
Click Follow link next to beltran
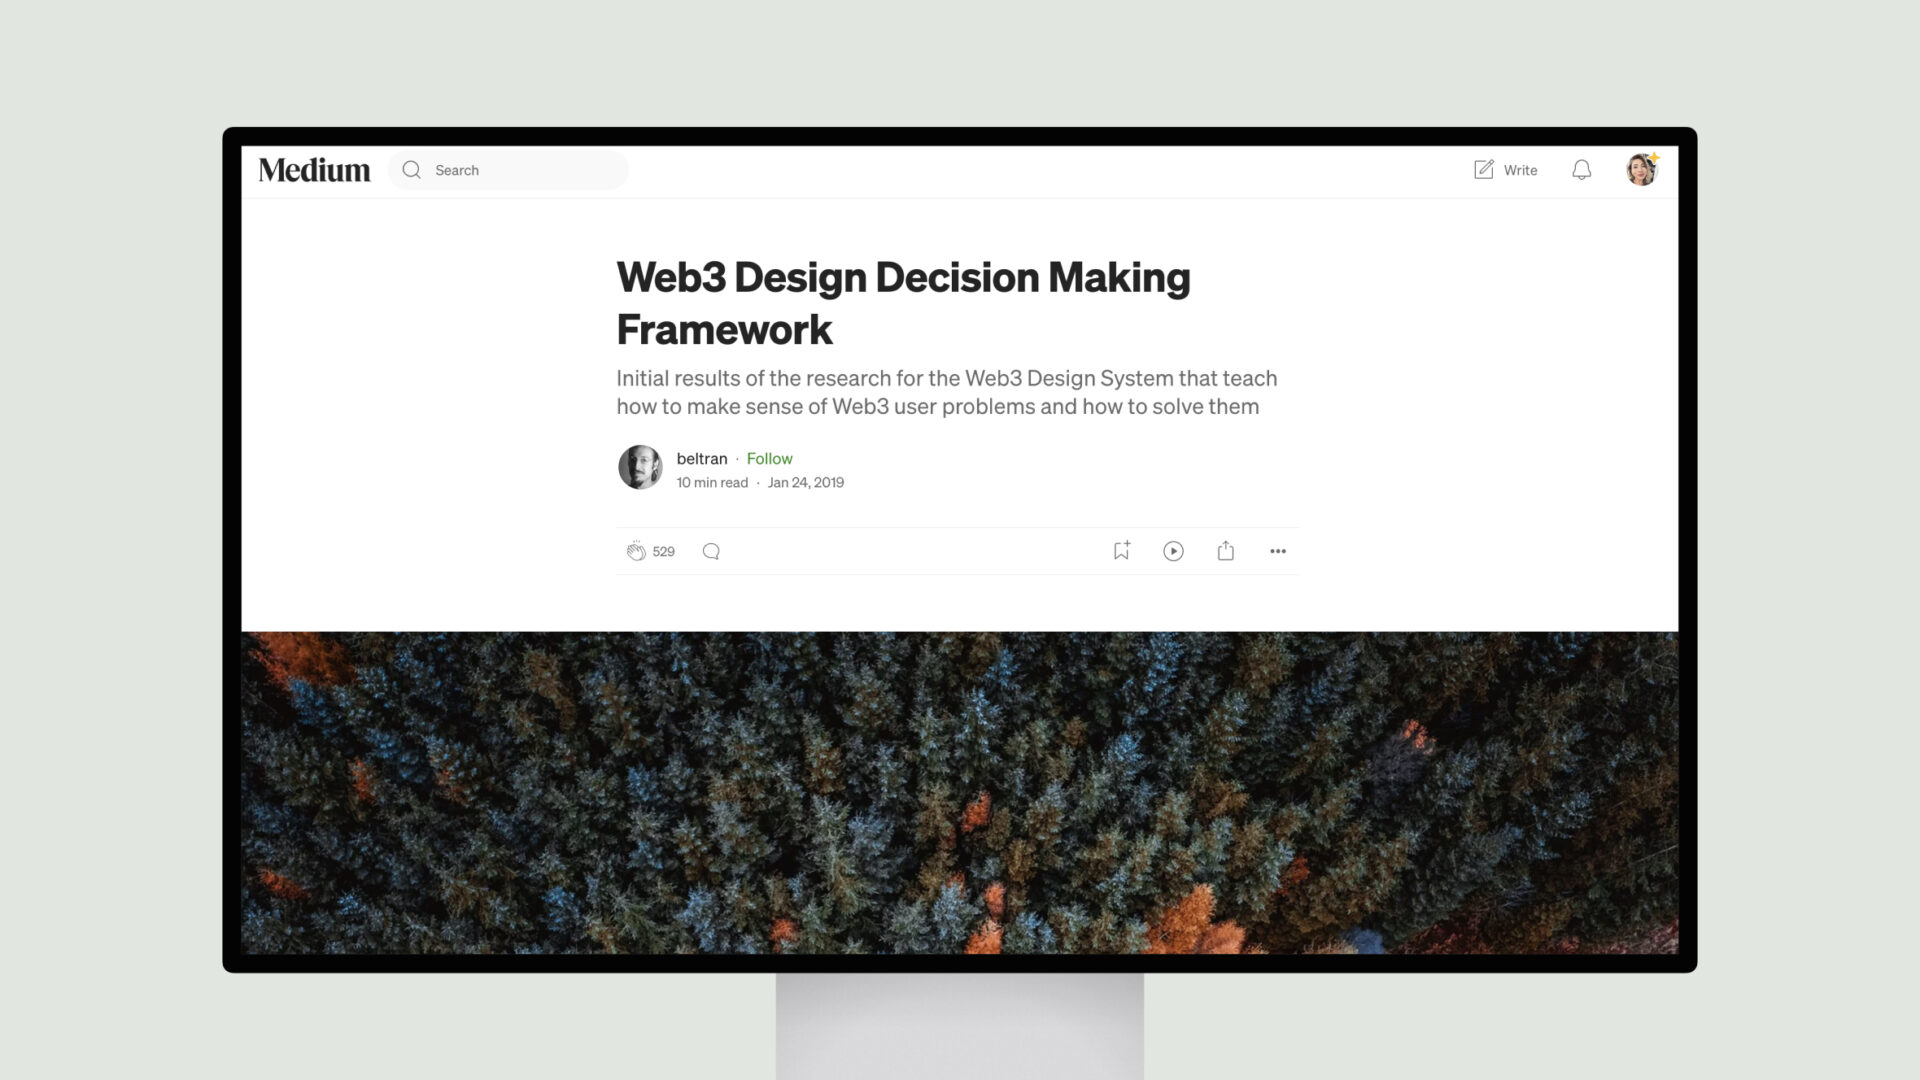click(769, 458)
